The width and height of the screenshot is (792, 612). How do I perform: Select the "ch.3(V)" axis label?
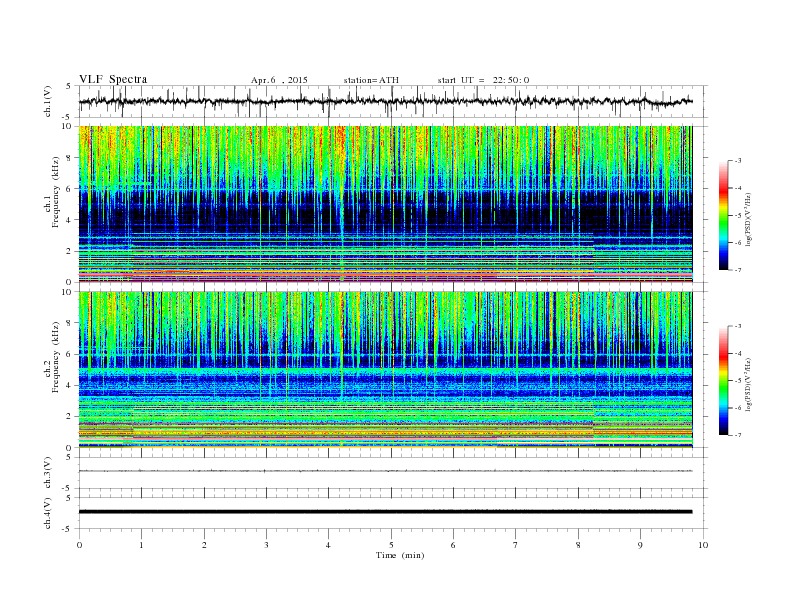click(47, 473)
